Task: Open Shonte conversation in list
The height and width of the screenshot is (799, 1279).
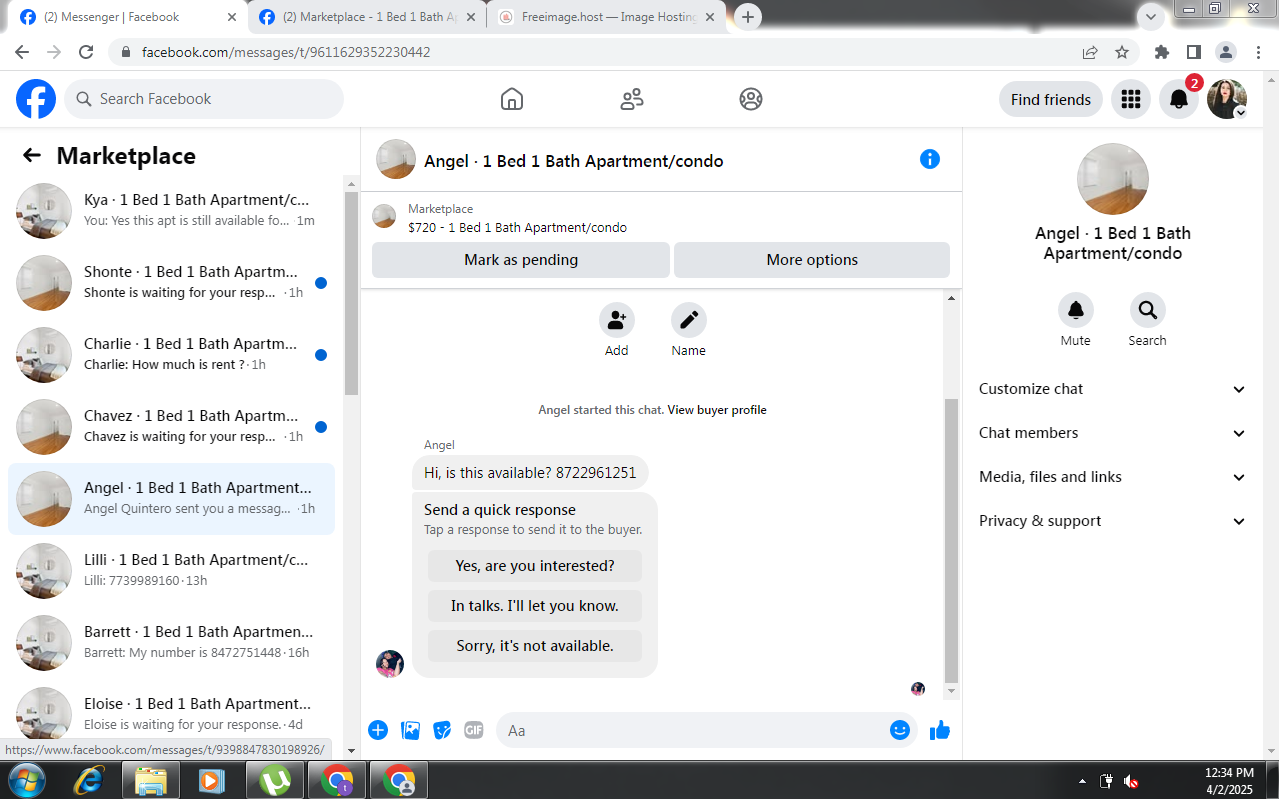Action: coord(171,282)
